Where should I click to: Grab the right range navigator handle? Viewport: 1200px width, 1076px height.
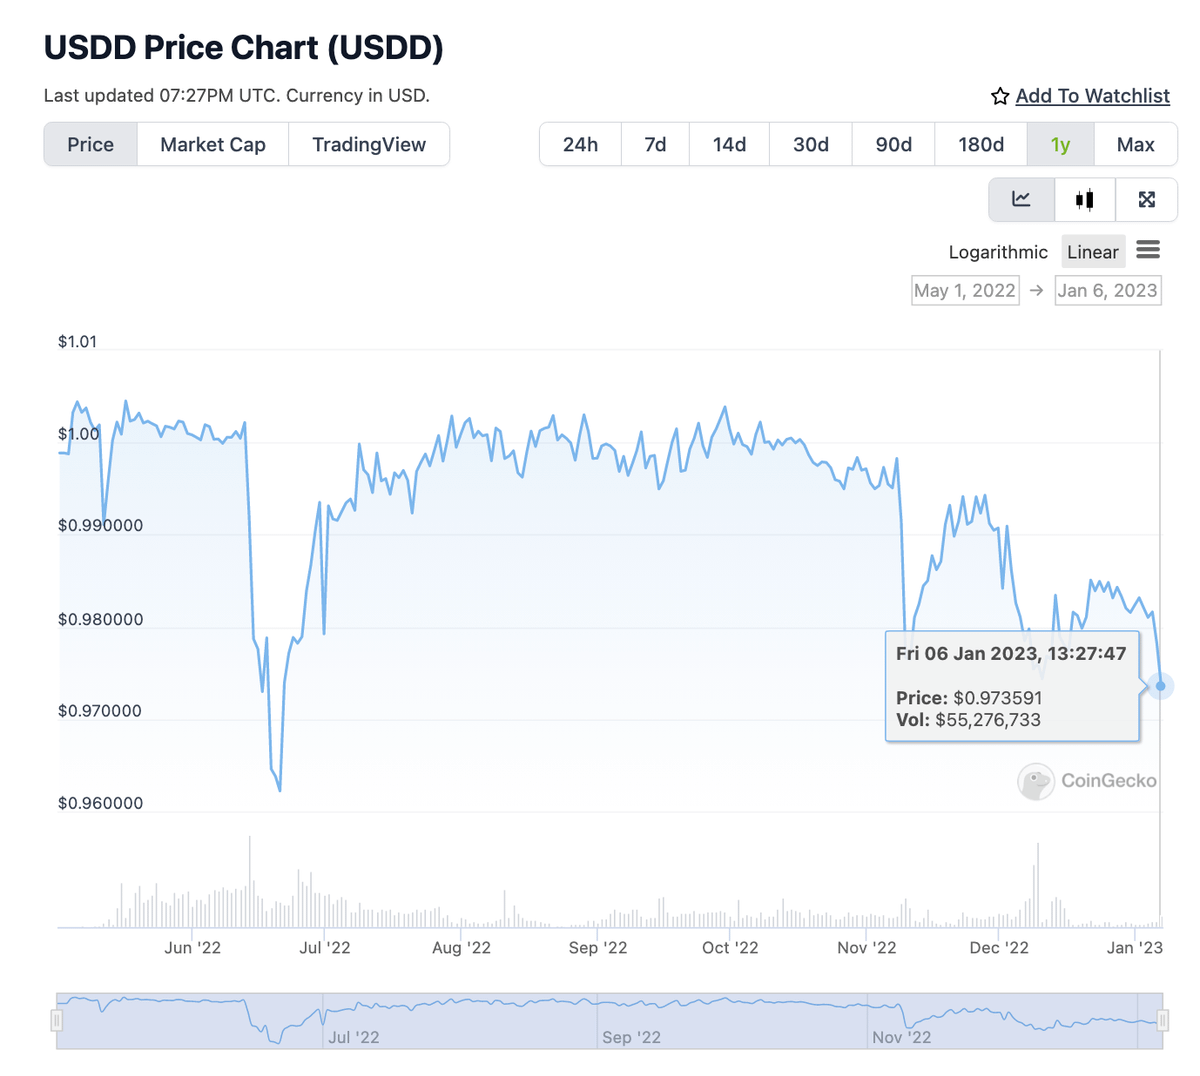pyautogui.click(x=1163, y=1020)
